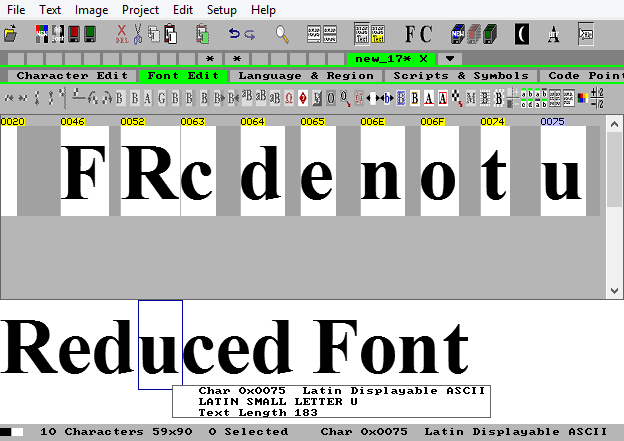Viewport: 624px width, 441px height.
Task: Click the glyph panel scrollbar thumb
Action: (614, 169)
